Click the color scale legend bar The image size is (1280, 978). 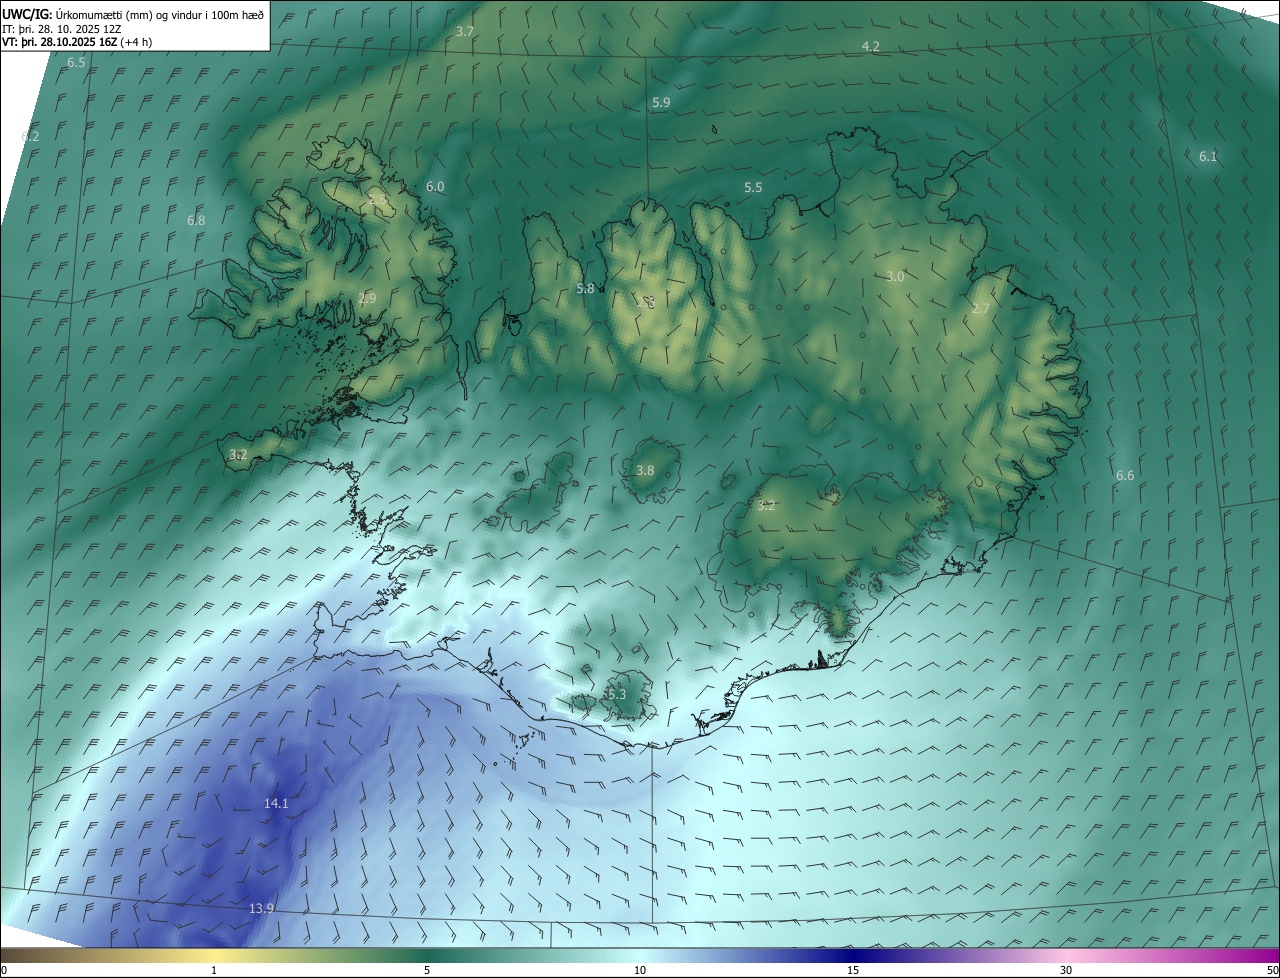(x=640, y=955)
